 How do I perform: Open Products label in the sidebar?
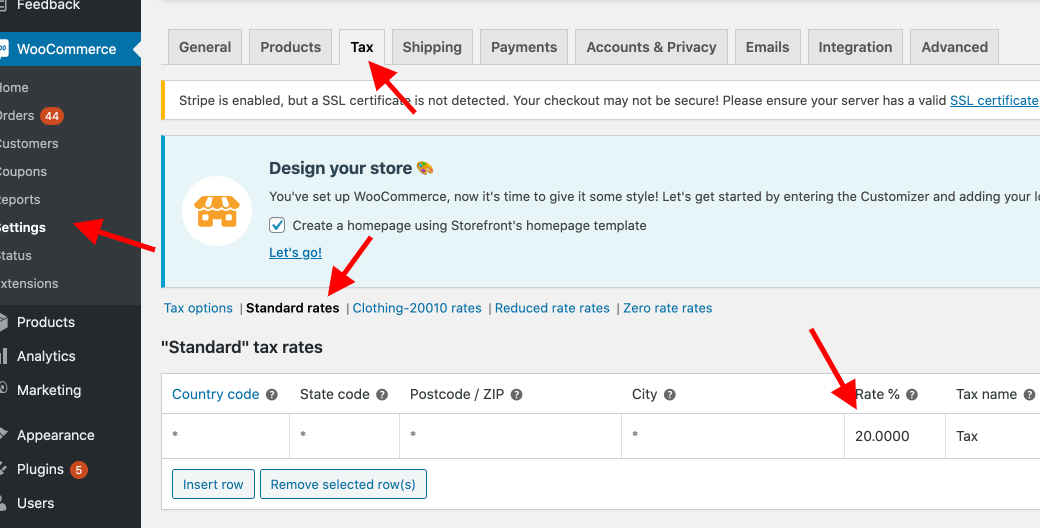[x=46, y=322]
